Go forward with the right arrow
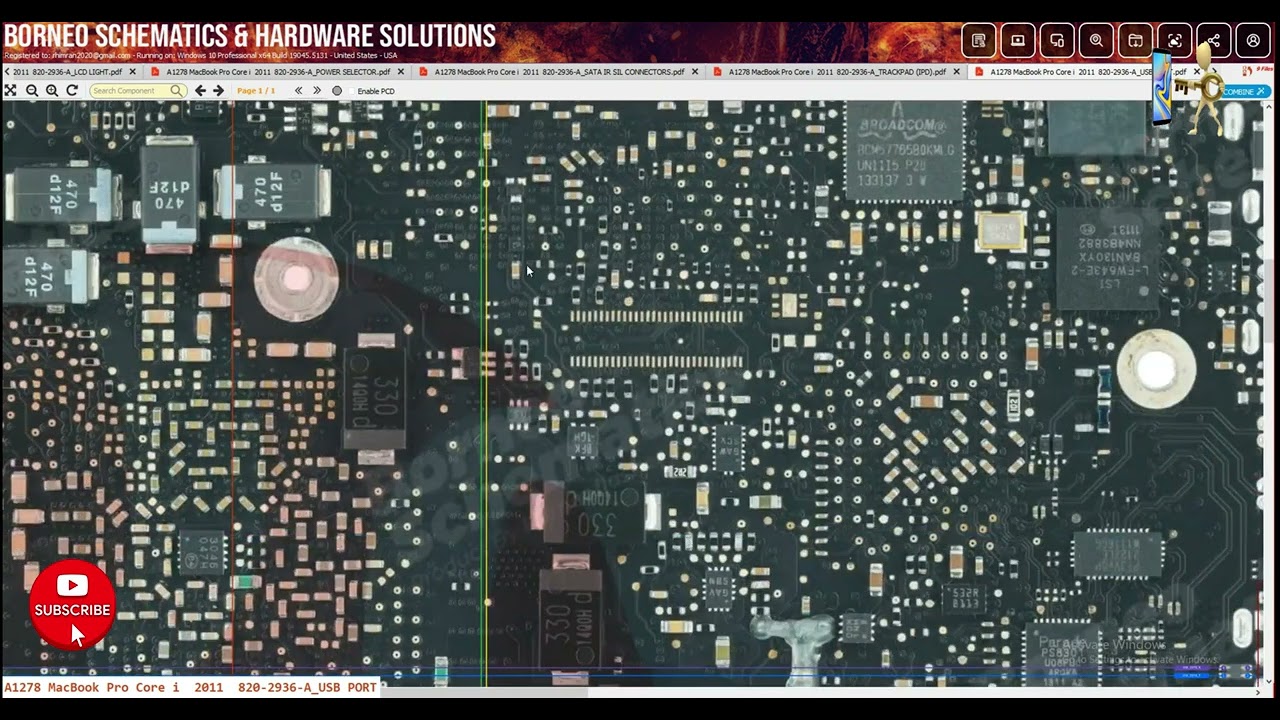 (218, 90)
